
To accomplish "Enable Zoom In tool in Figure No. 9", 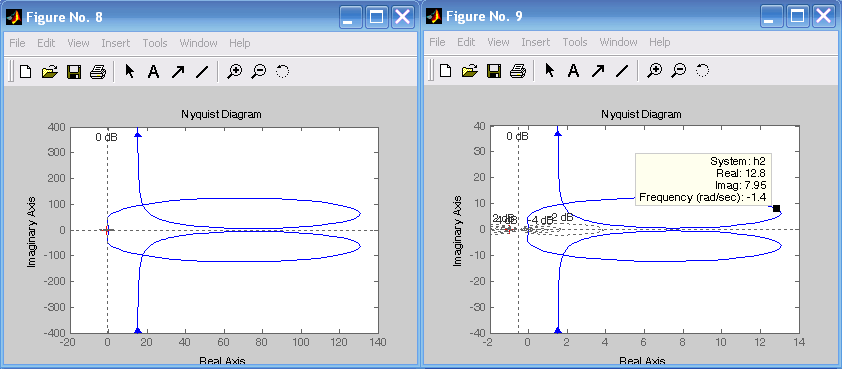I will [655, 70].
